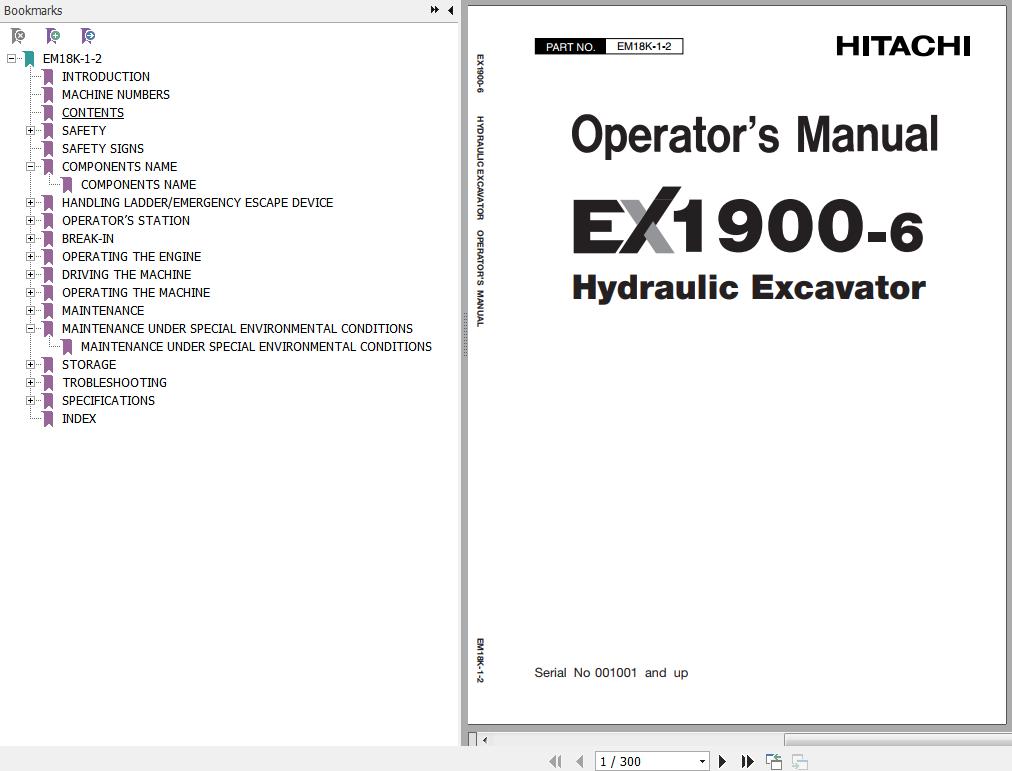This screenshot has height=771, width=1012.
Task: Select the STORAGE bookmark text
Action: 89,365
